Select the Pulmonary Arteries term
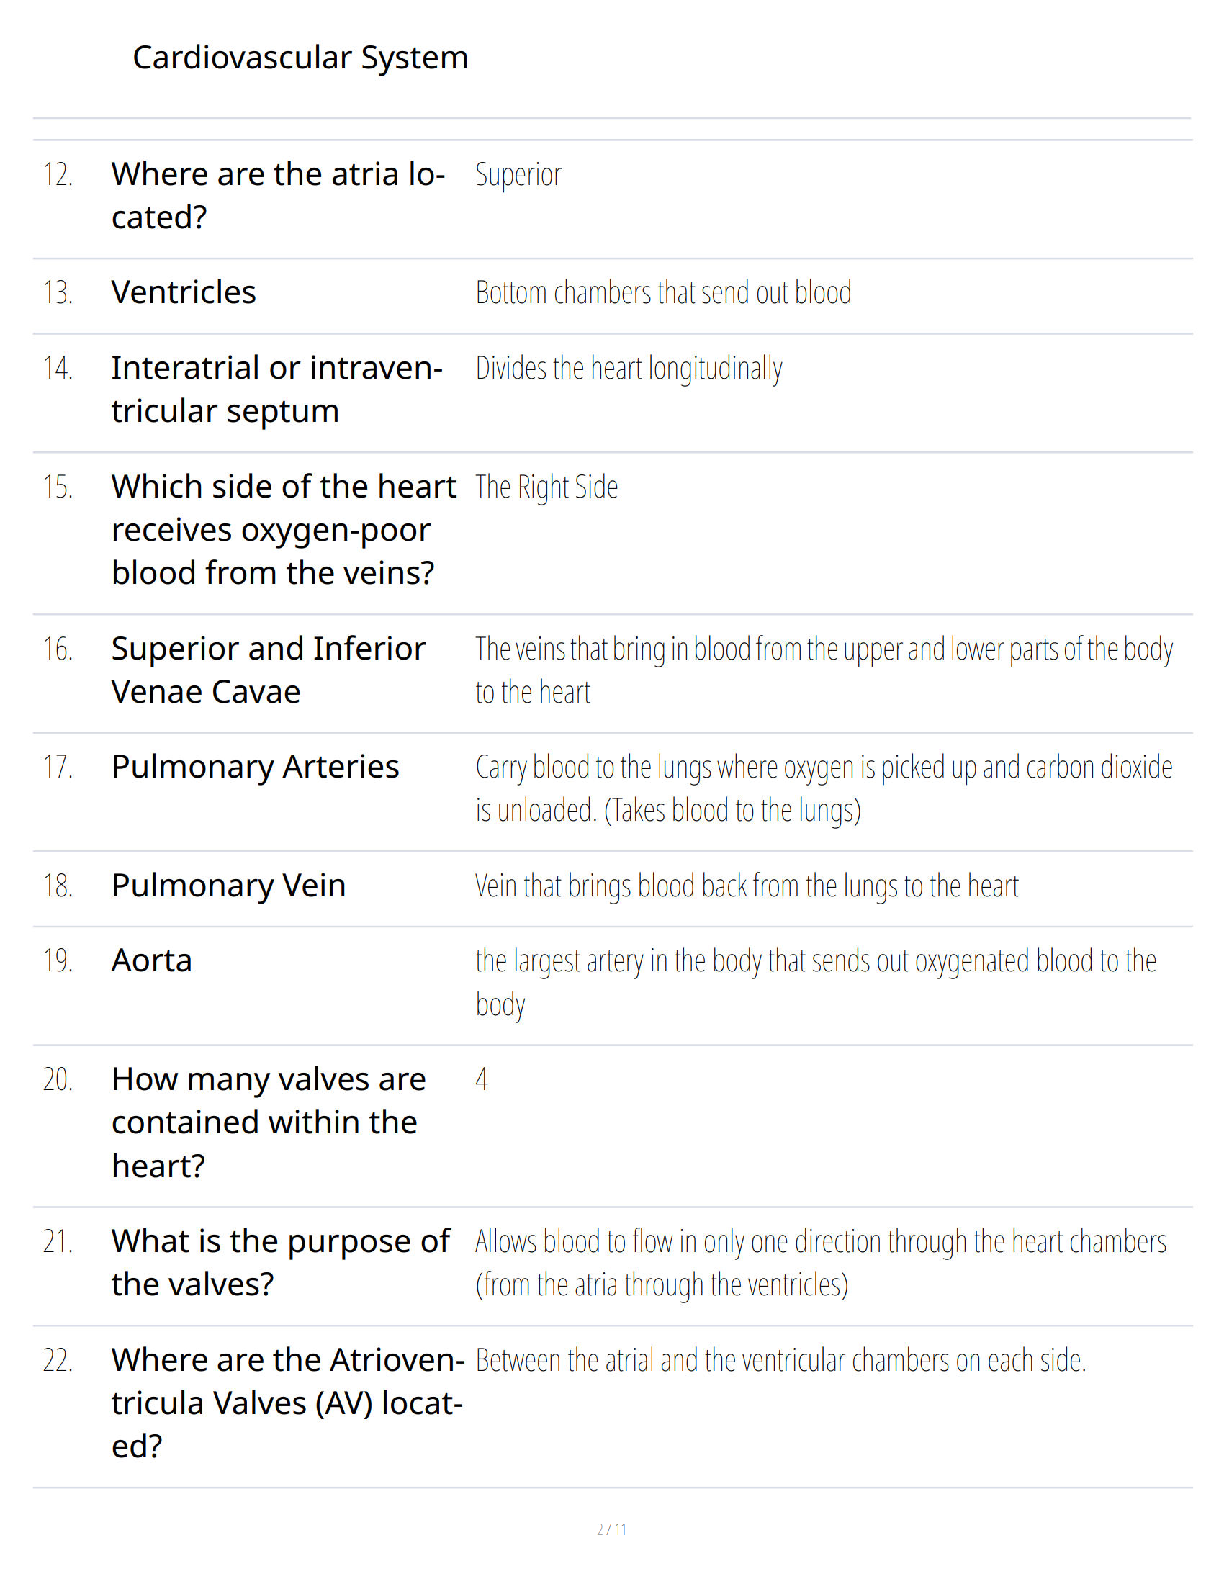Viewport: 1224px width, 1584px height. coord(255,767)
